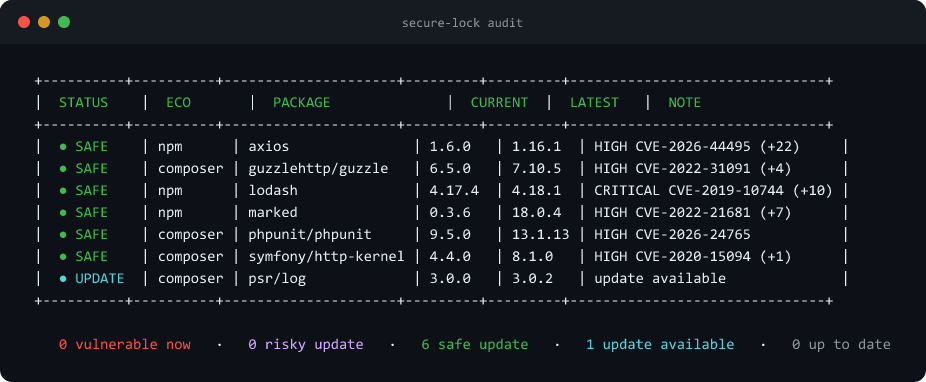Click the 'symfony/http-kernel' package name
The width and height of the screenshot is (926, 382).
click(327, 257)
